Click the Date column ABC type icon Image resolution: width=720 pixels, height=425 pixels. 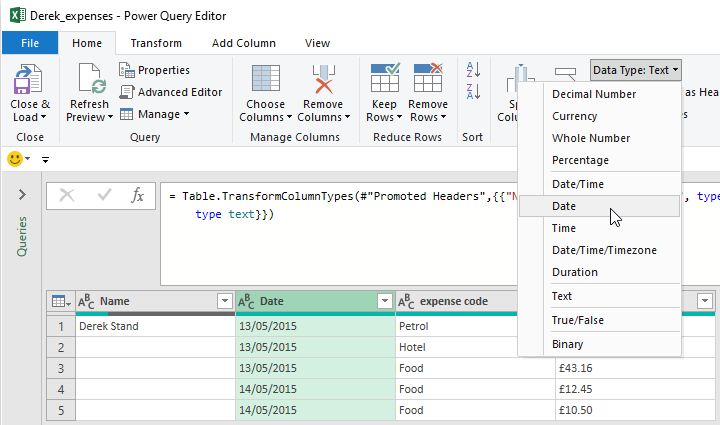(x=246, y=302)
